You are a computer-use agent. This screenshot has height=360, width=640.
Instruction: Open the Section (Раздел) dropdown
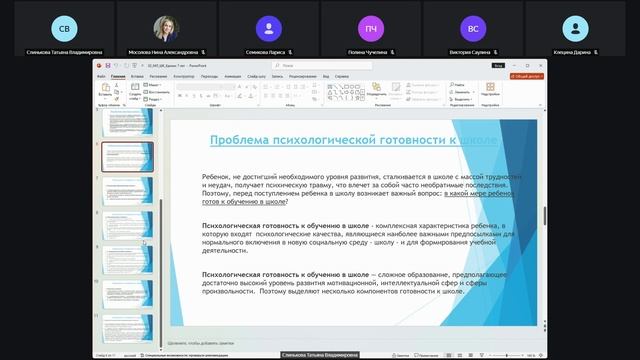click(153, 99)
